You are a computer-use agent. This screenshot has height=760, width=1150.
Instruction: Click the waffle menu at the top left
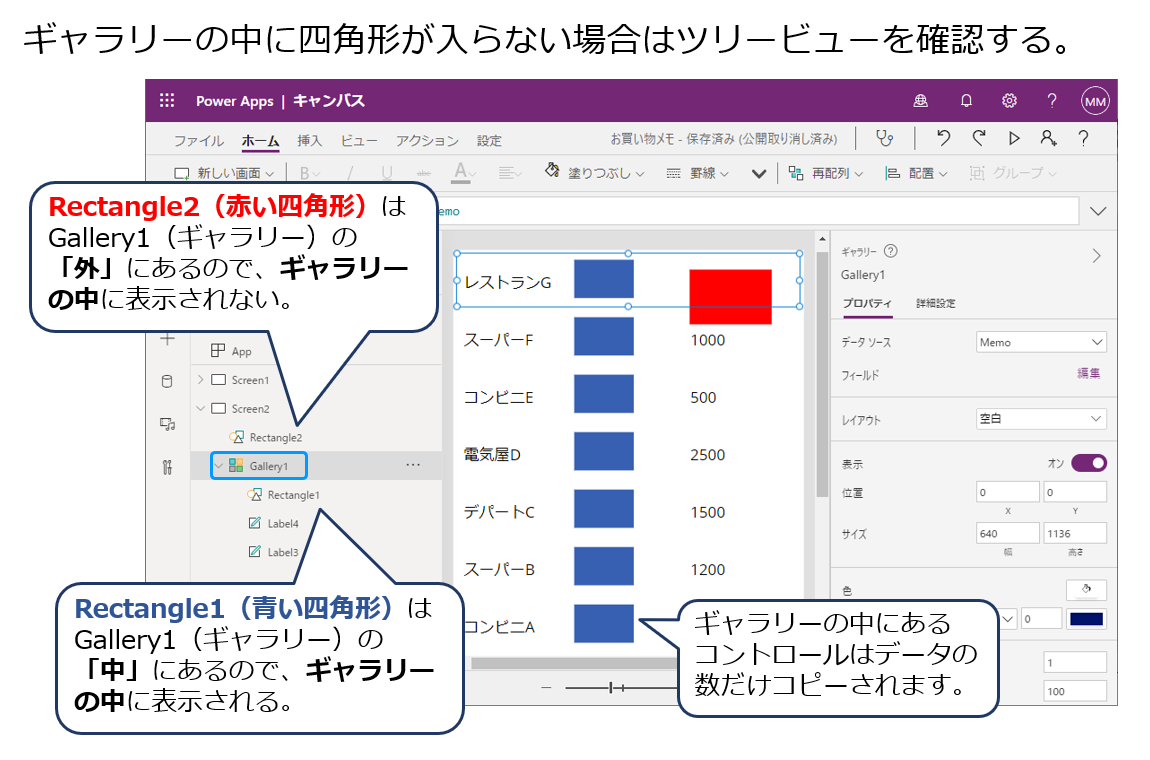tap(165, 100)
